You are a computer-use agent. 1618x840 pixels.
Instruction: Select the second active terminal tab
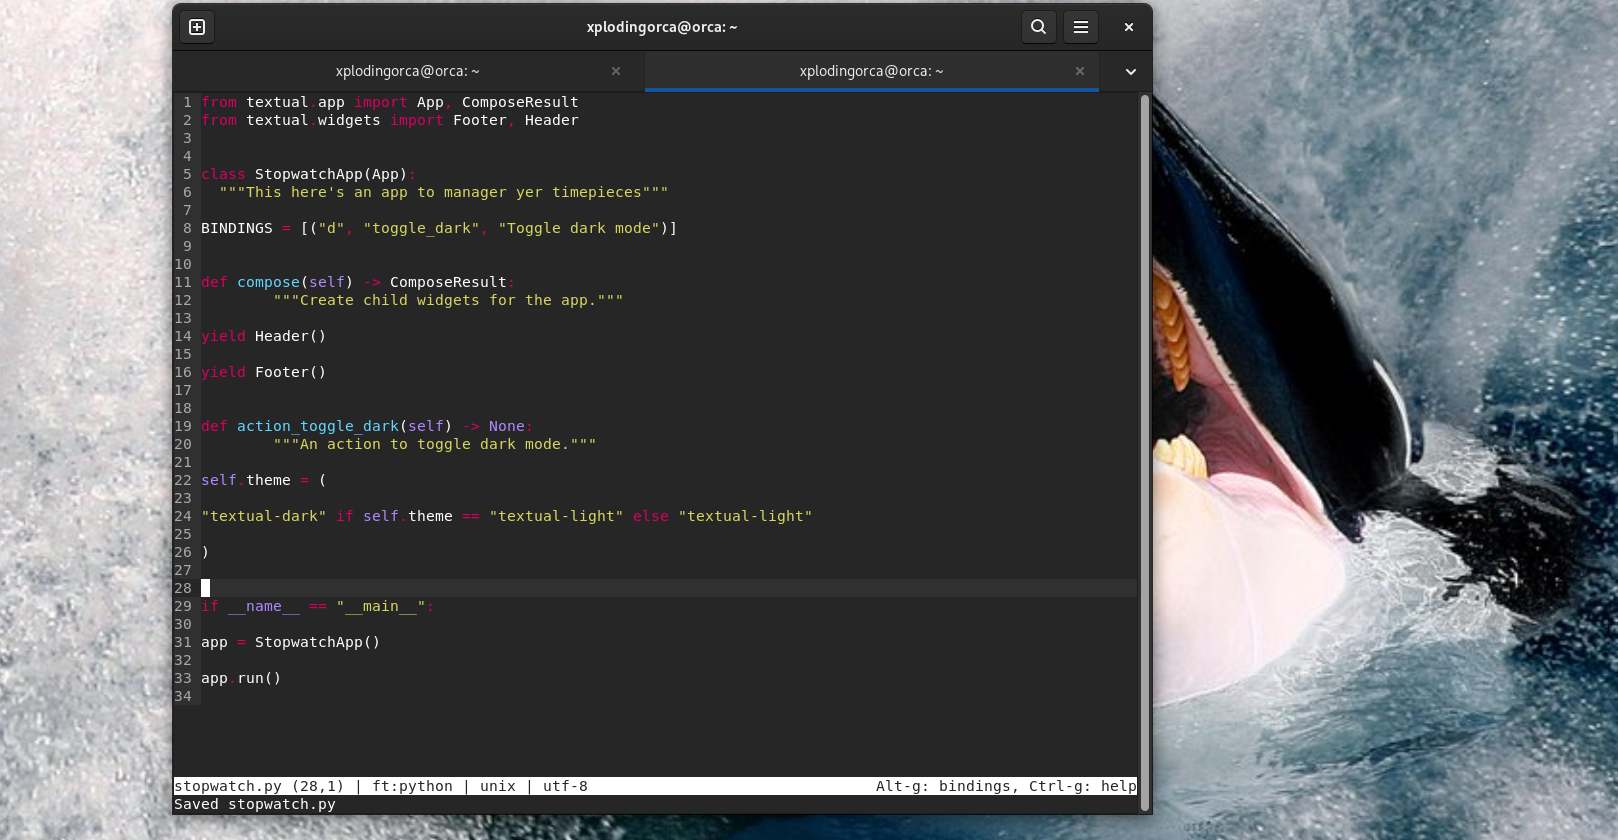871,71
